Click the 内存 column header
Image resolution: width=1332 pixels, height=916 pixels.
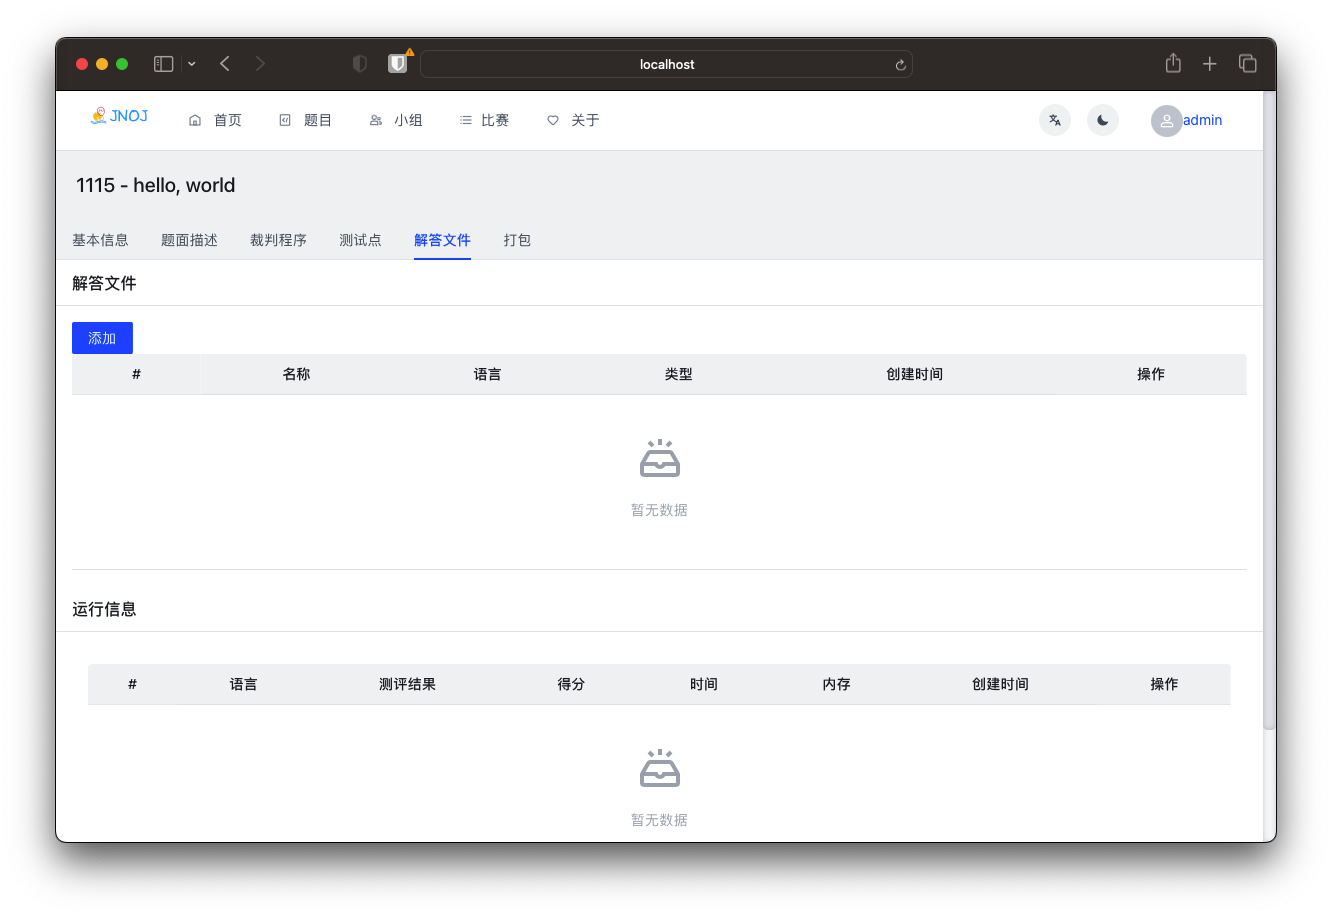(x=836, y=684)
